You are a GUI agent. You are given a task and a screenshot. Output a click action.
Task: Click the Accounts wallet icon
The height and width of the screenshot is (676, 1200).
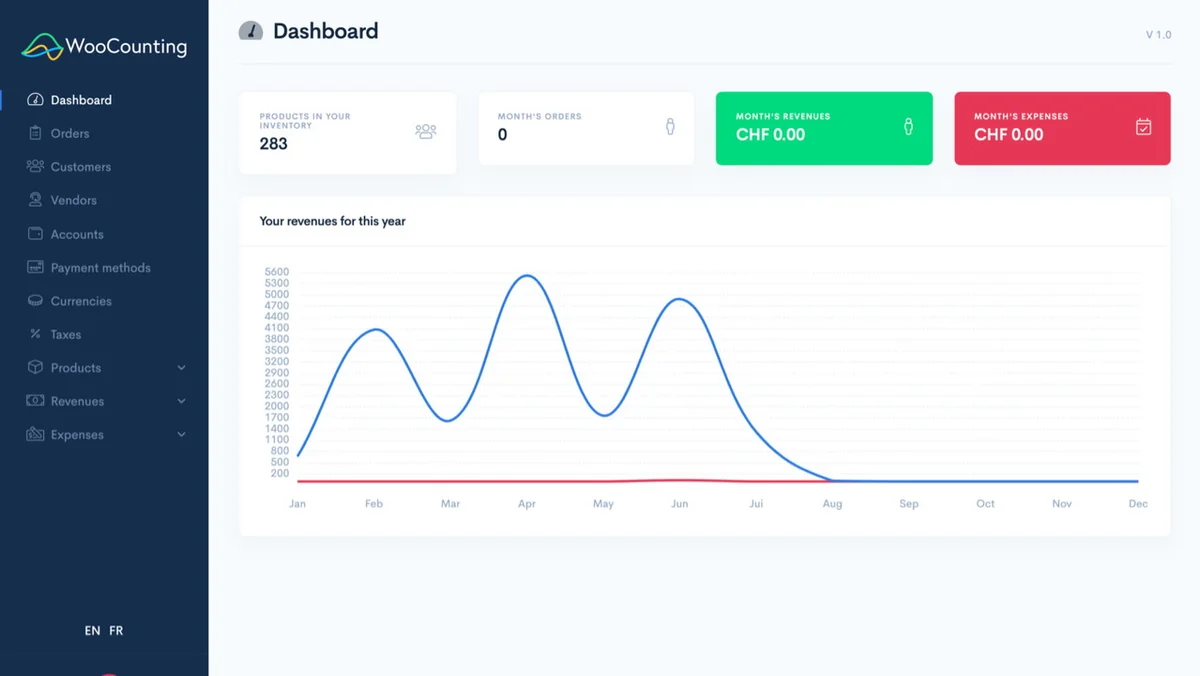35,233
